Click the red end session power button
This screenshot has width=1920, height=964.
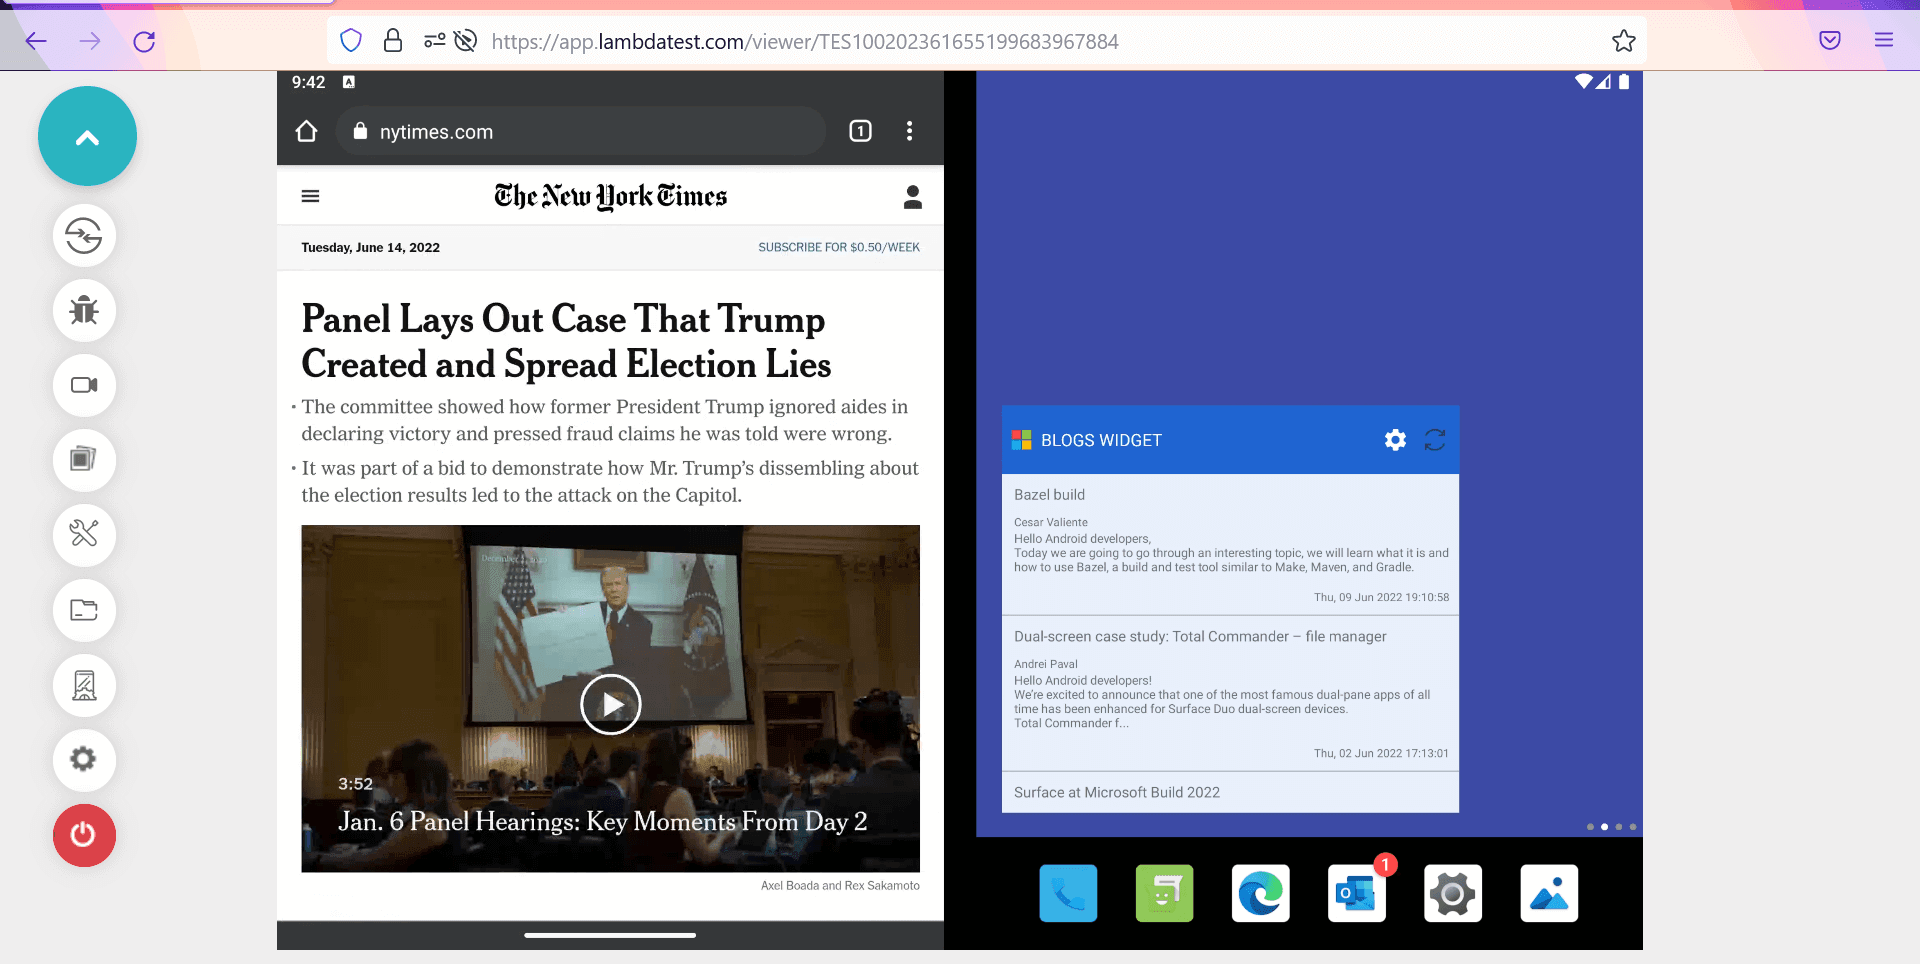pyautogui.click(x=84, y=835)
